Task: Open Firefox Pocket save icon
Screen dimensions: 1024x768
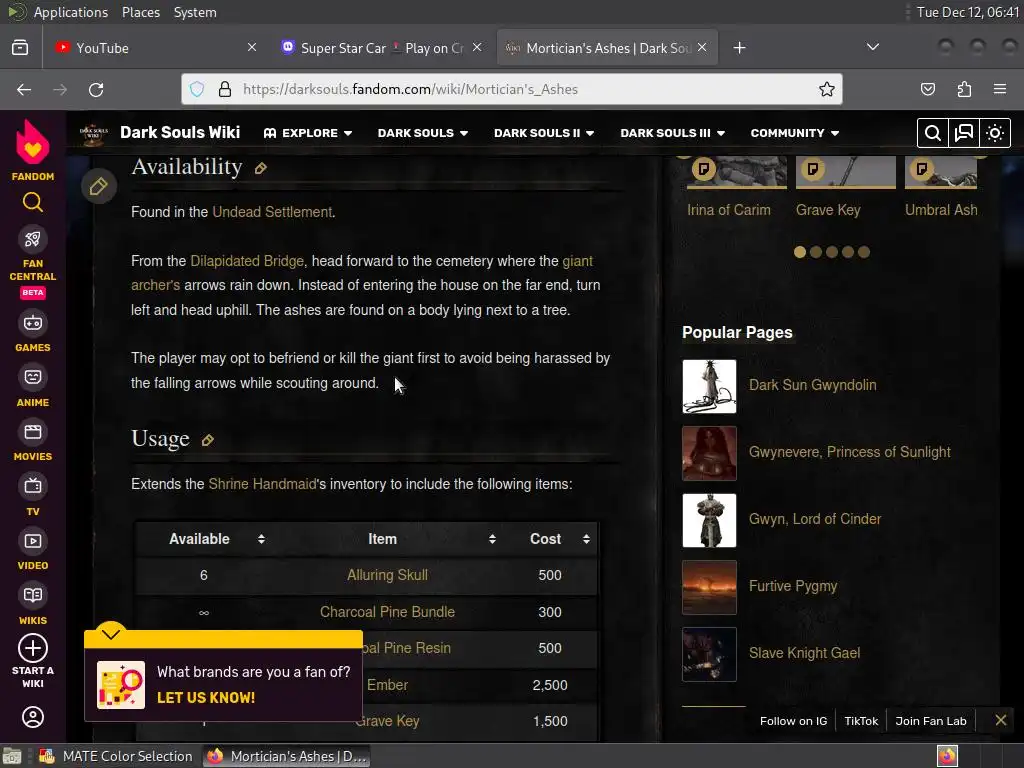Action: tap(927, 89)
